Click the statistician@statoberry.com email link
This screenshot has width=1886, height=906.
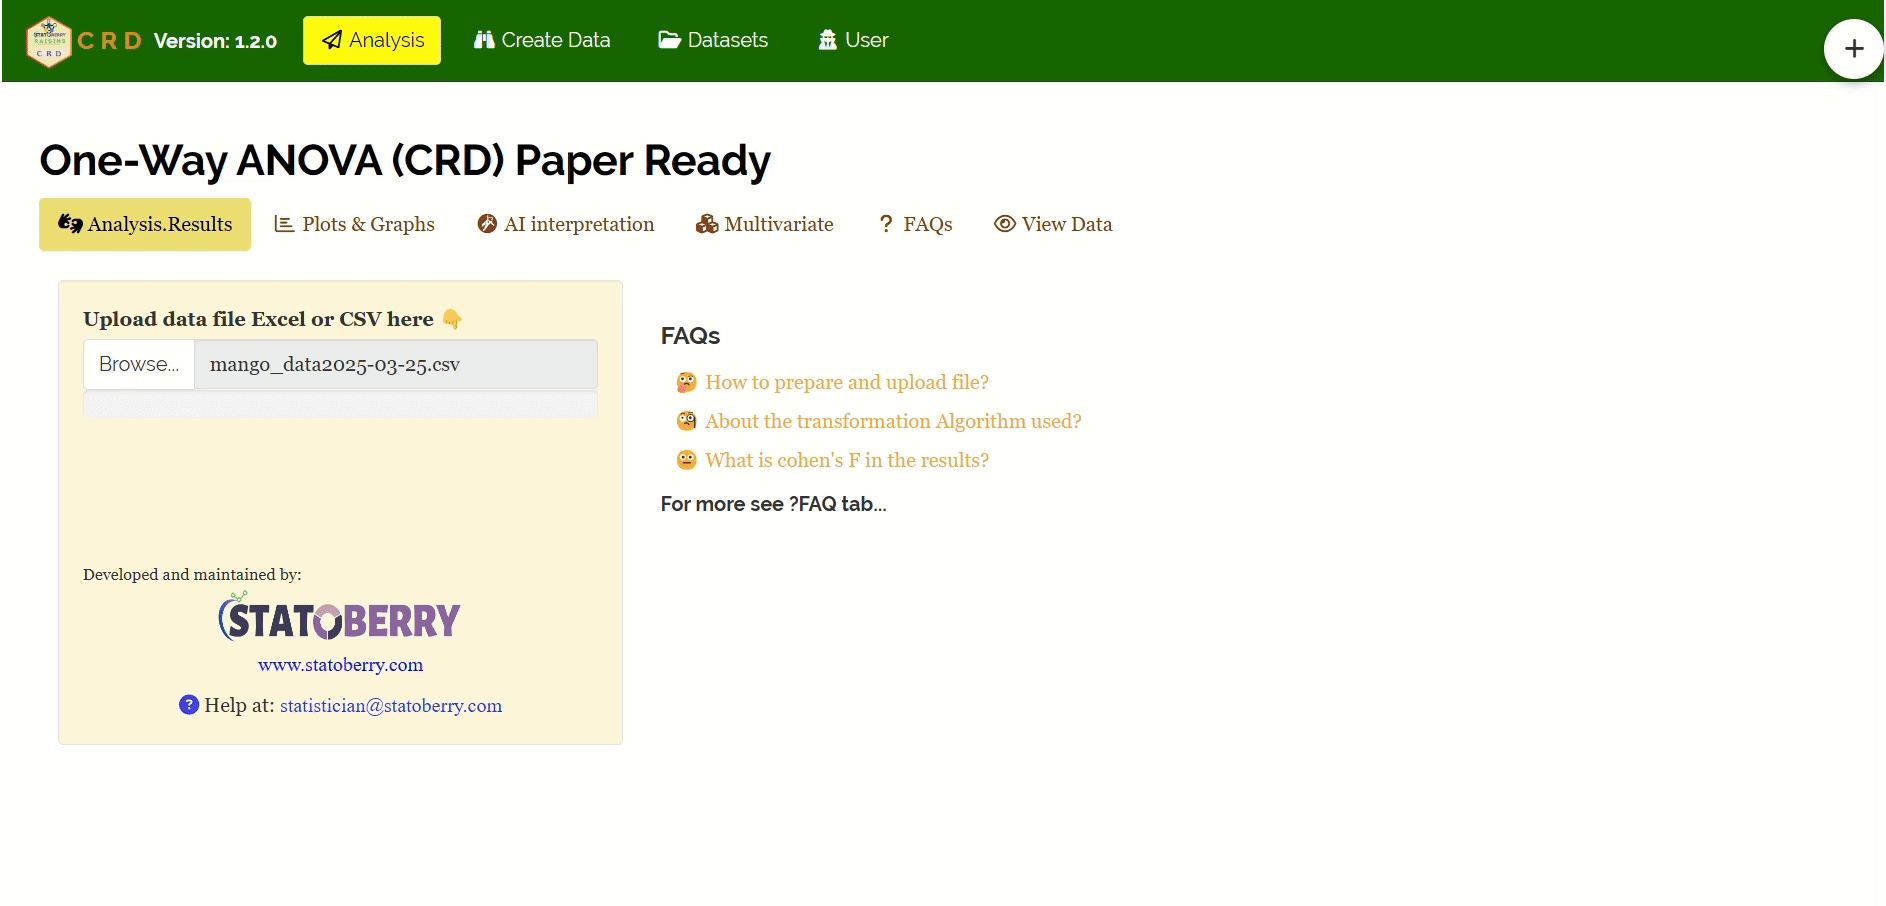(391, 706)
